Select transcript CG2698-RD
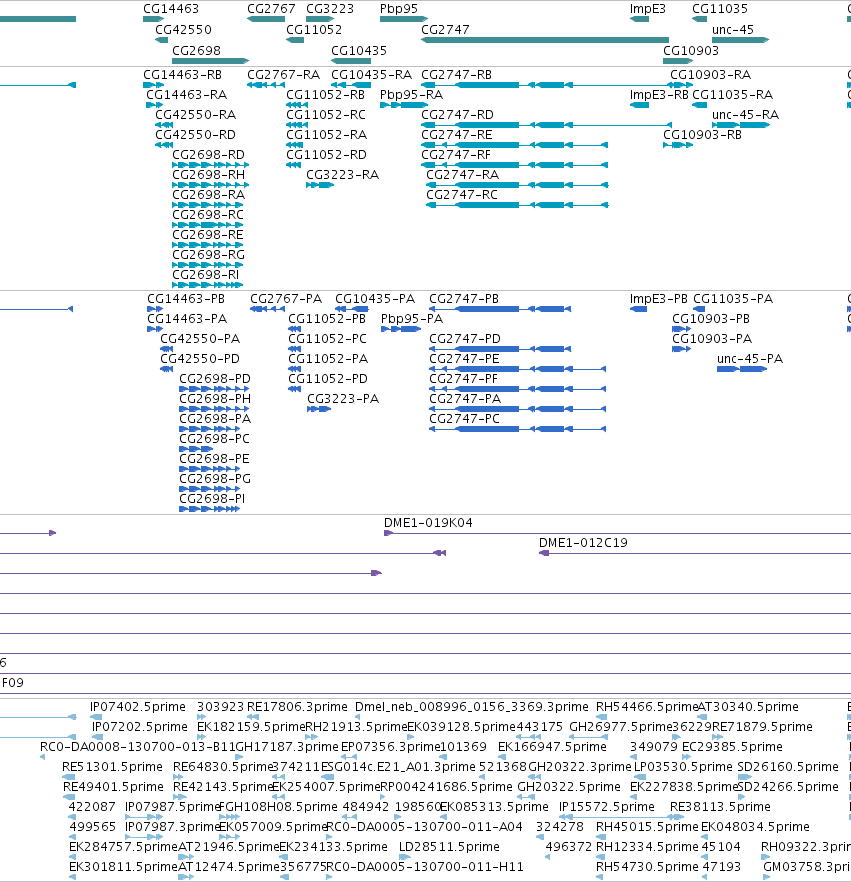The height and width of the screenshot is (882, 851). click(x=208, y=155)
